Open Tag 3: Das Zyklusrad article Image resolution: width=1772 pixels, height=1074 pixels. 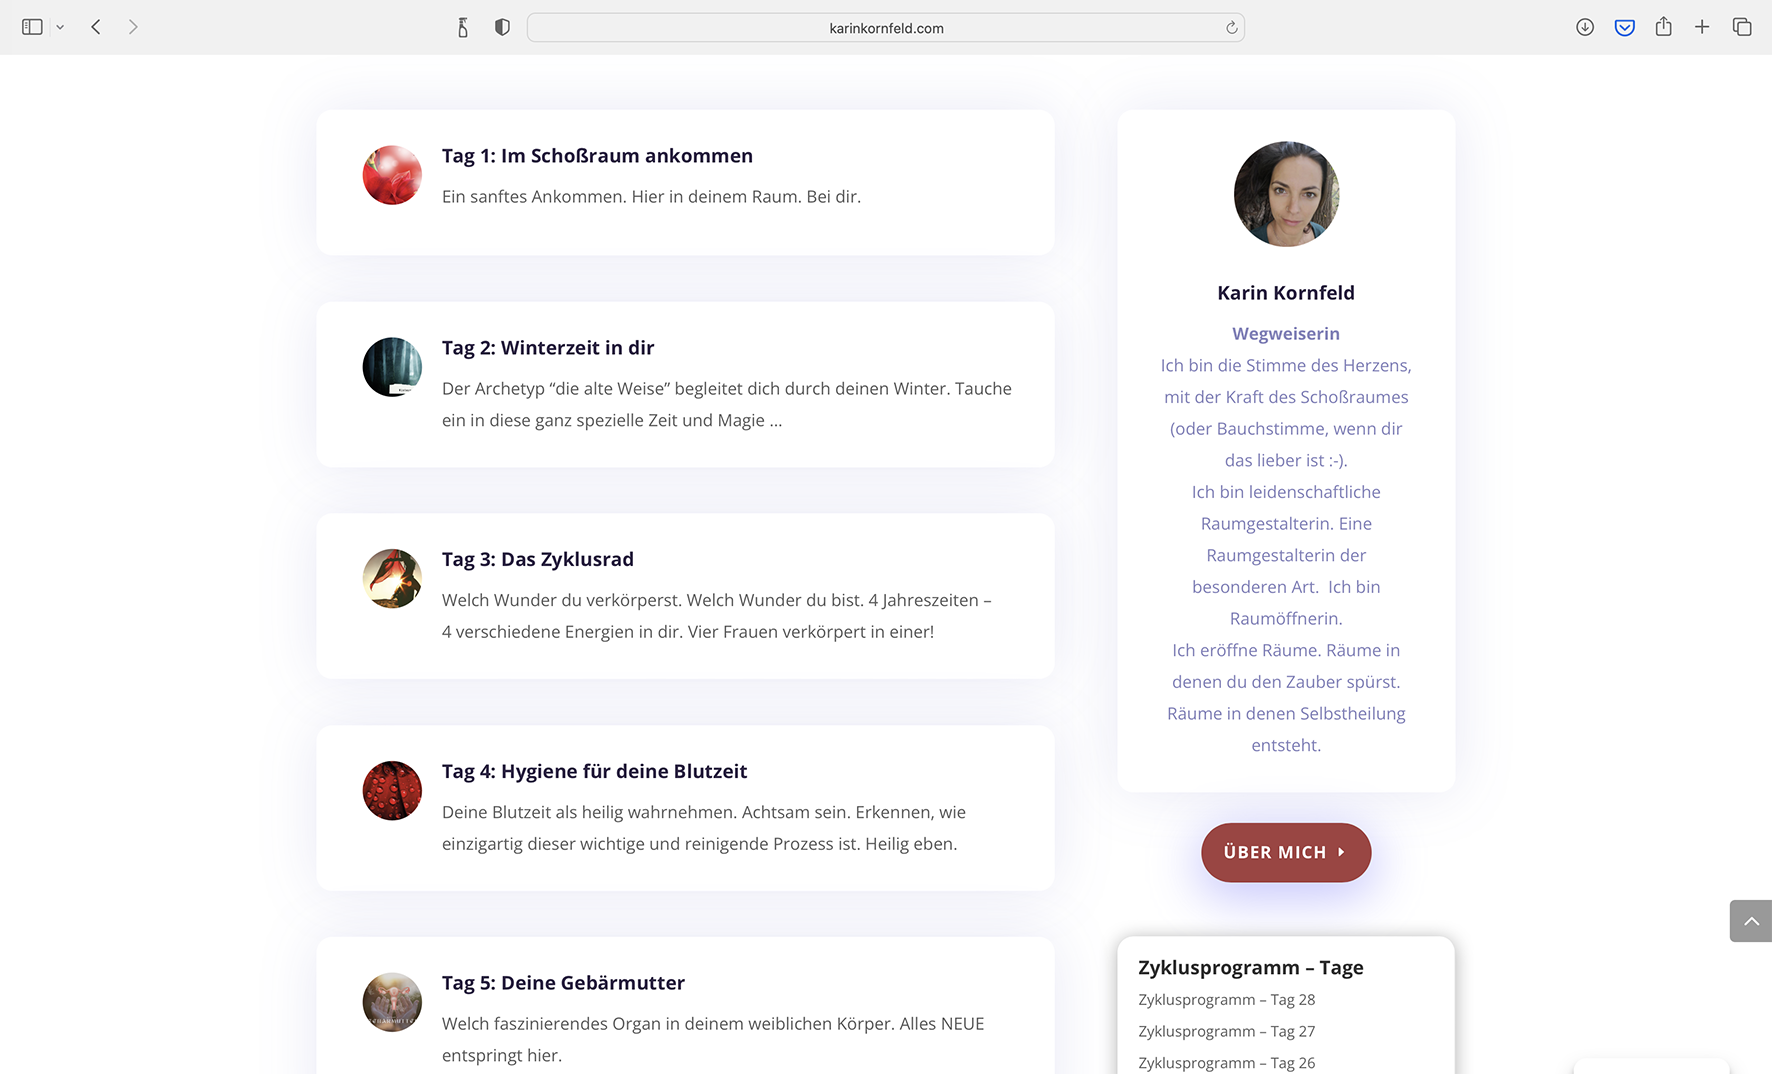coord(537,559)
